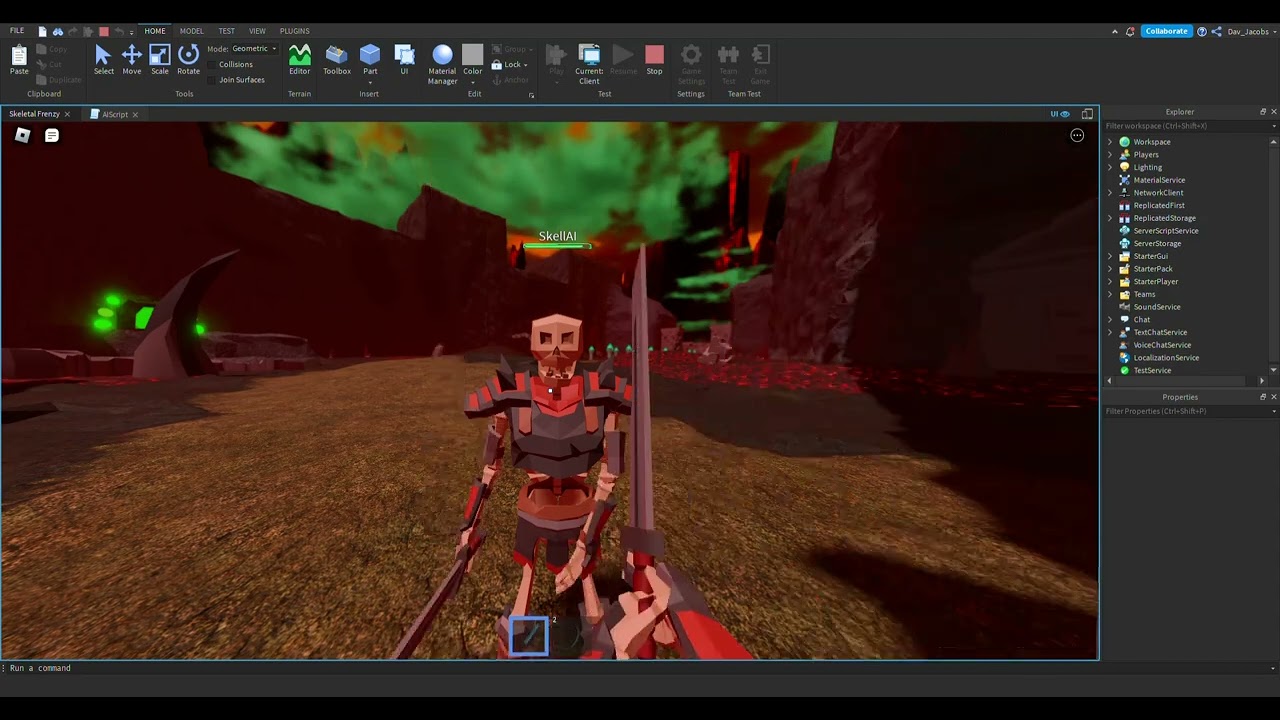1280x720 pixels.
Task: Select the Select tool
Action: pyautogui.click(x=103, y=59)
